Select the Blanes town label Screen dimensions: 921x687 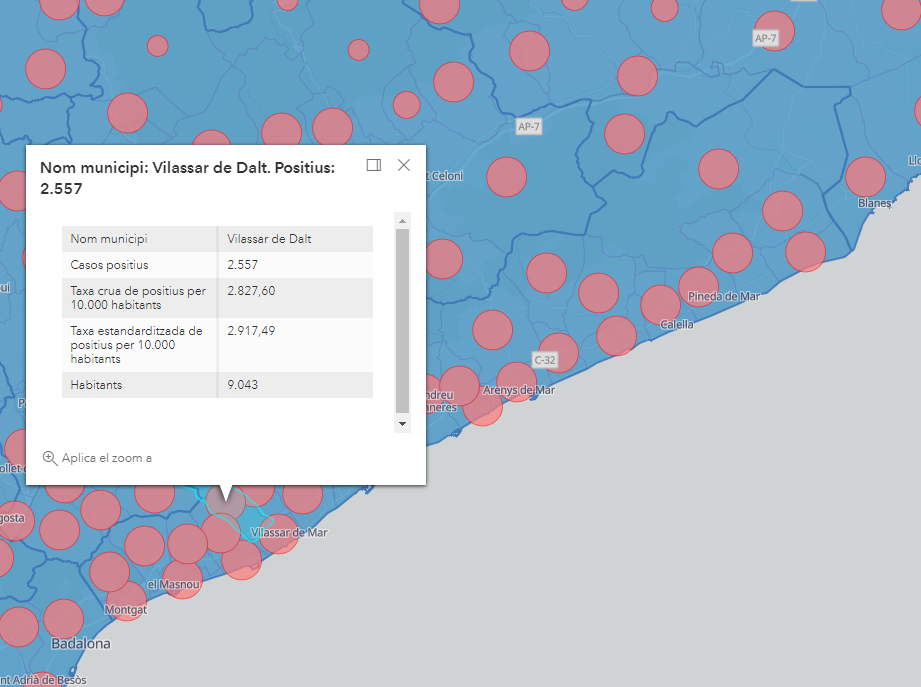click(x=875, y=203)
